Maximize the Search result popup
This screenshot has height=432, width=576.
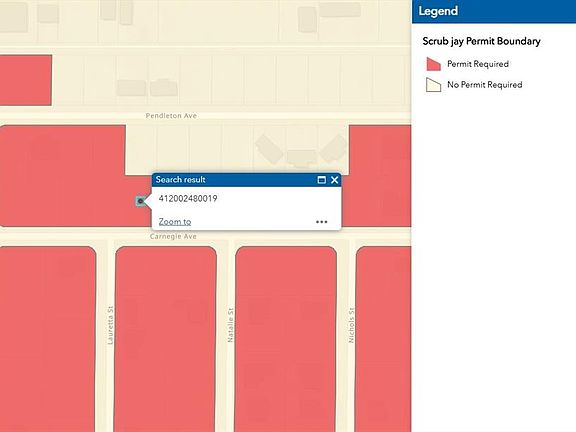(321, 180)
